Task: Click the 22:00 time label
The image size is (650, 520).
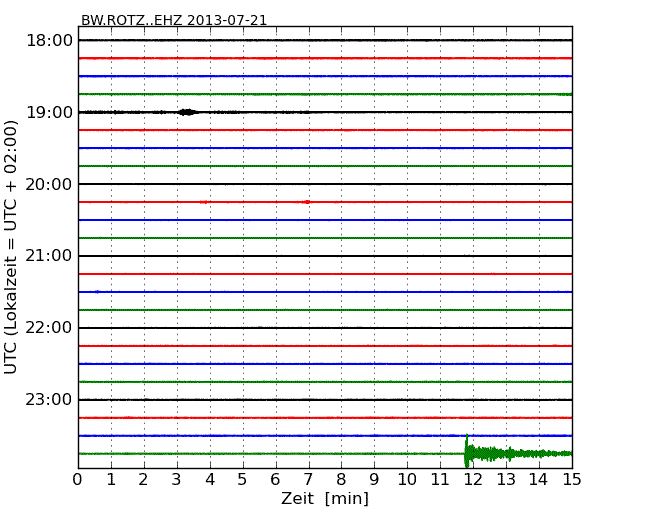Action: pos(49,328)
